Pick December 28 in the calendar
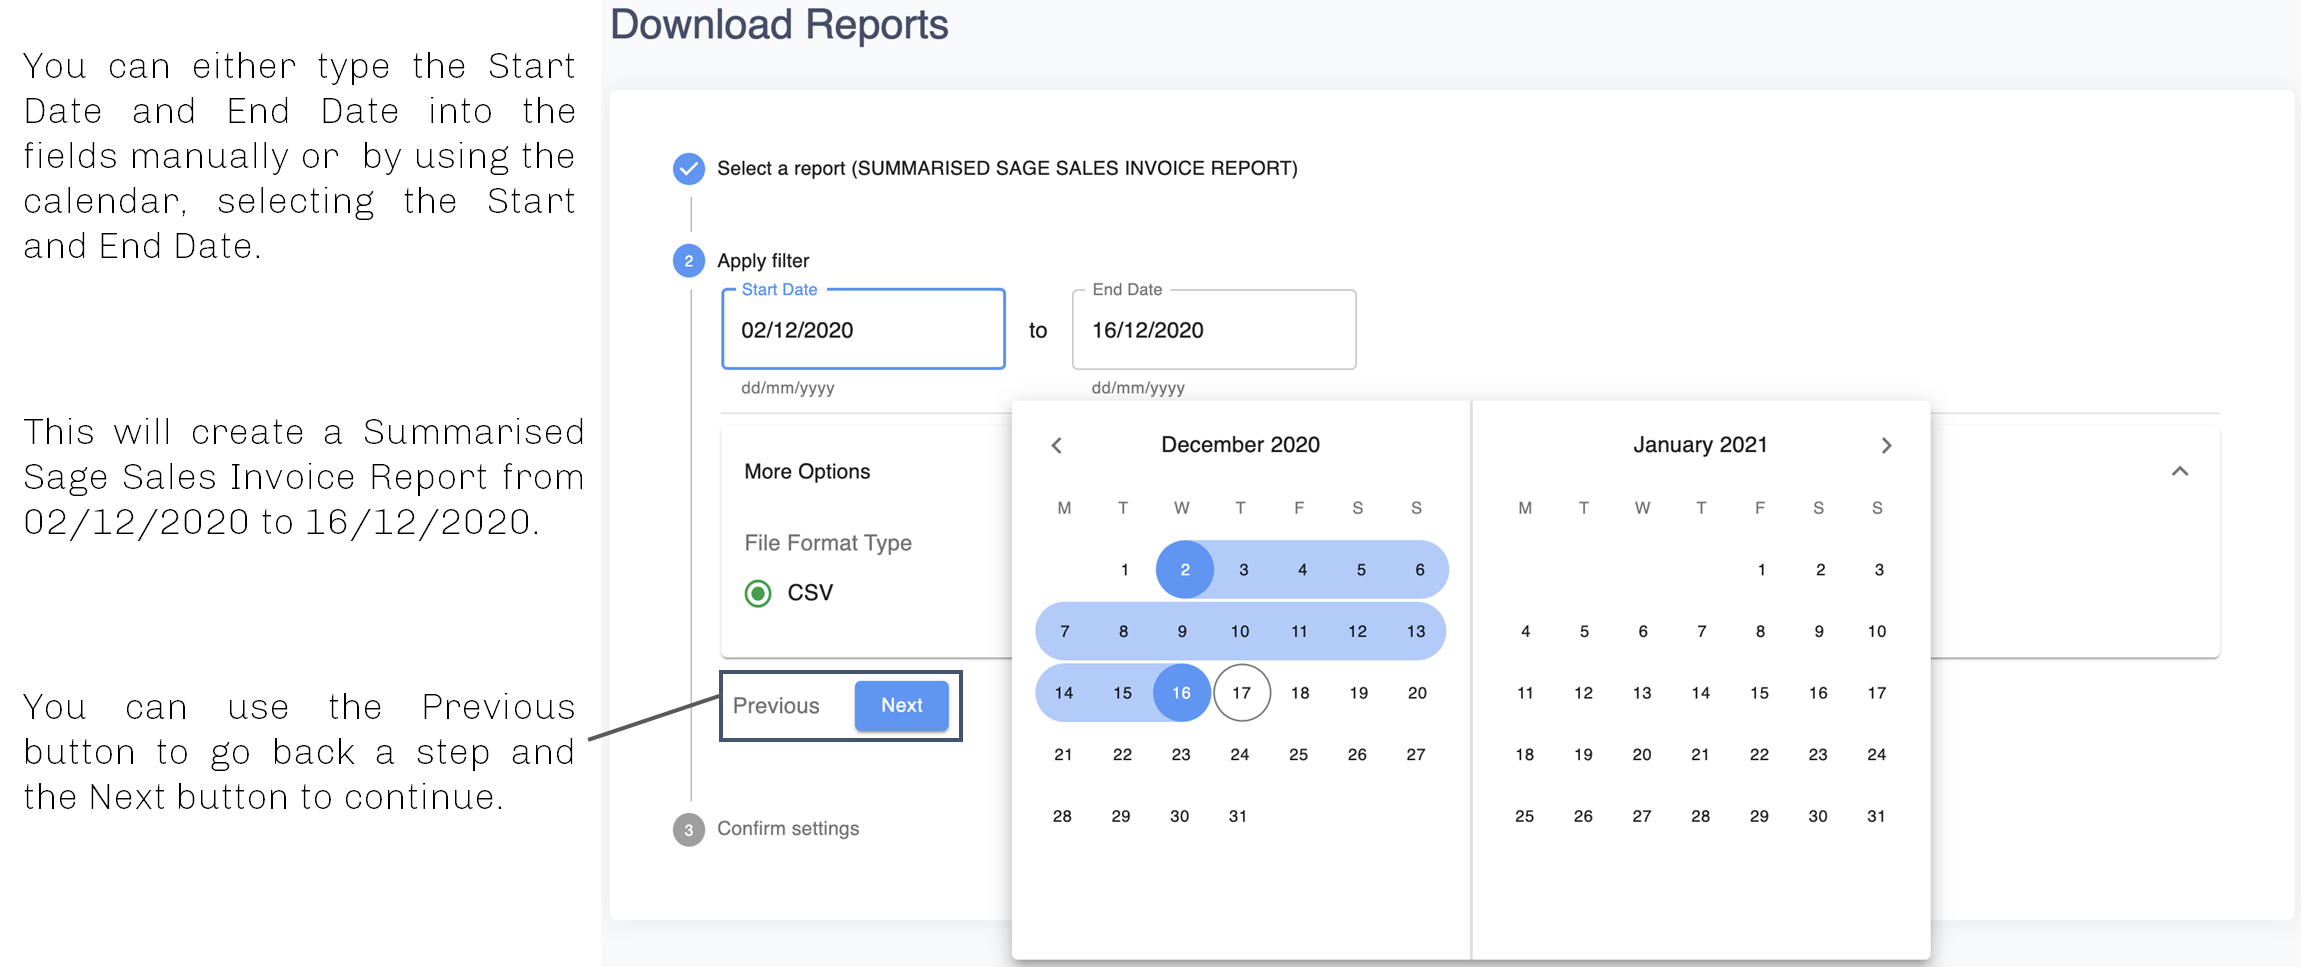Viewport: 2301px width, 967px height. (x=1062, y=816)
